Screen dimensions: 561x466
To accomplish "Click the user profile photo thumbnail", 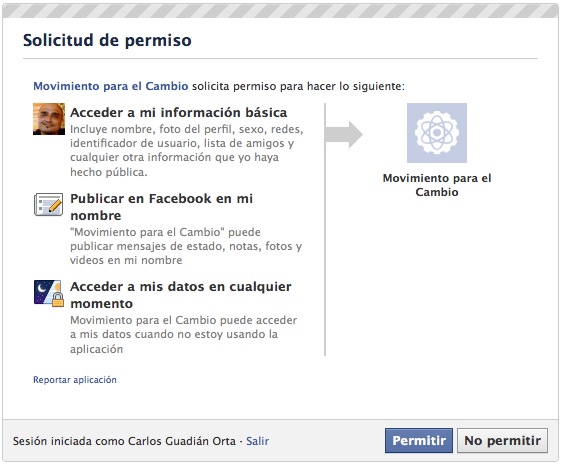I will coord(49,119).
